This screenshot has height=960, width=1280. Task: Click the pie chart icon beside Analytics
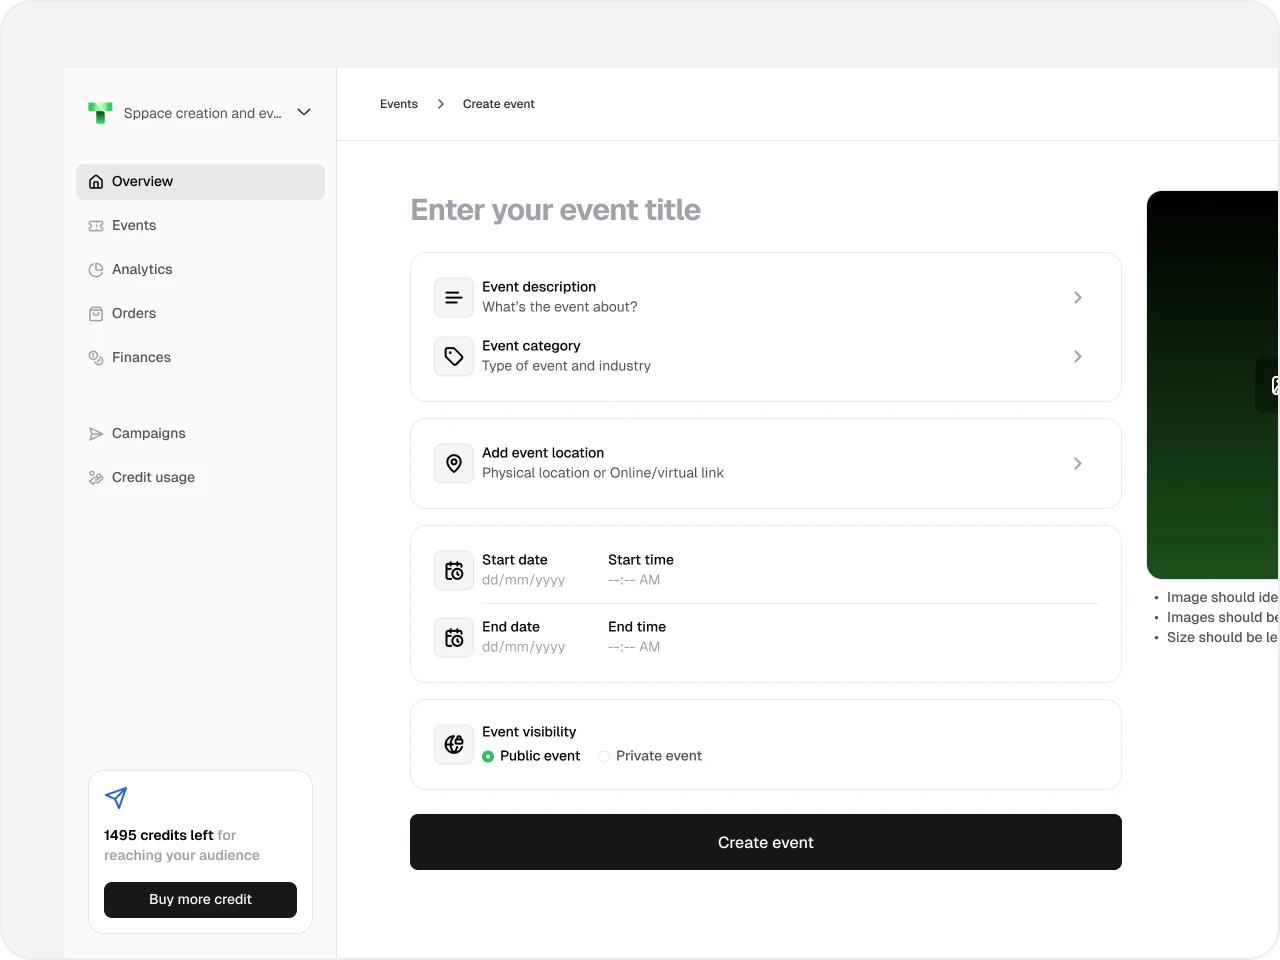click(96, 270)
